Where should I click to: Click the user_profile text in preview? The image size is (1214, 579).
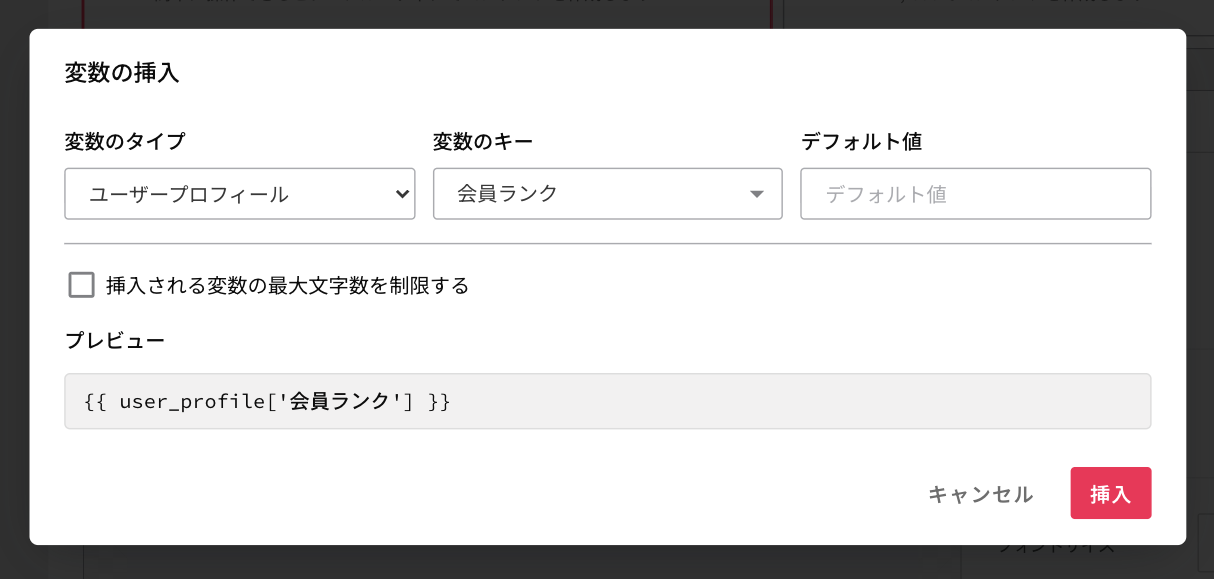(x=194, y=402)
